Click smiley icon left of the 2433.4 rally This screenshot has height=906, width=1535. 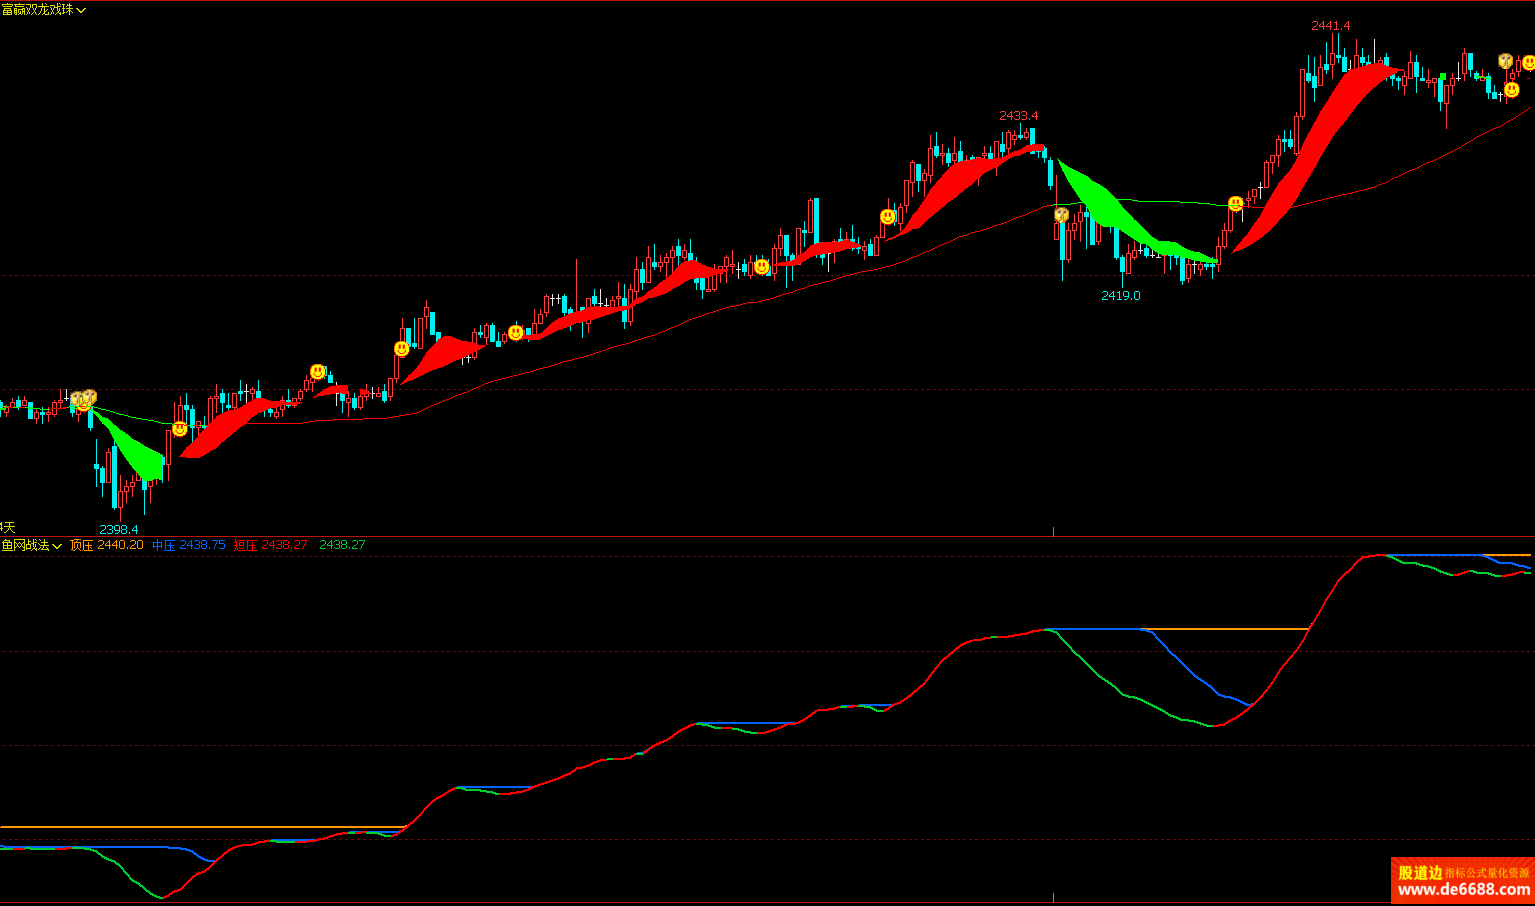click(x=888, y=216)
